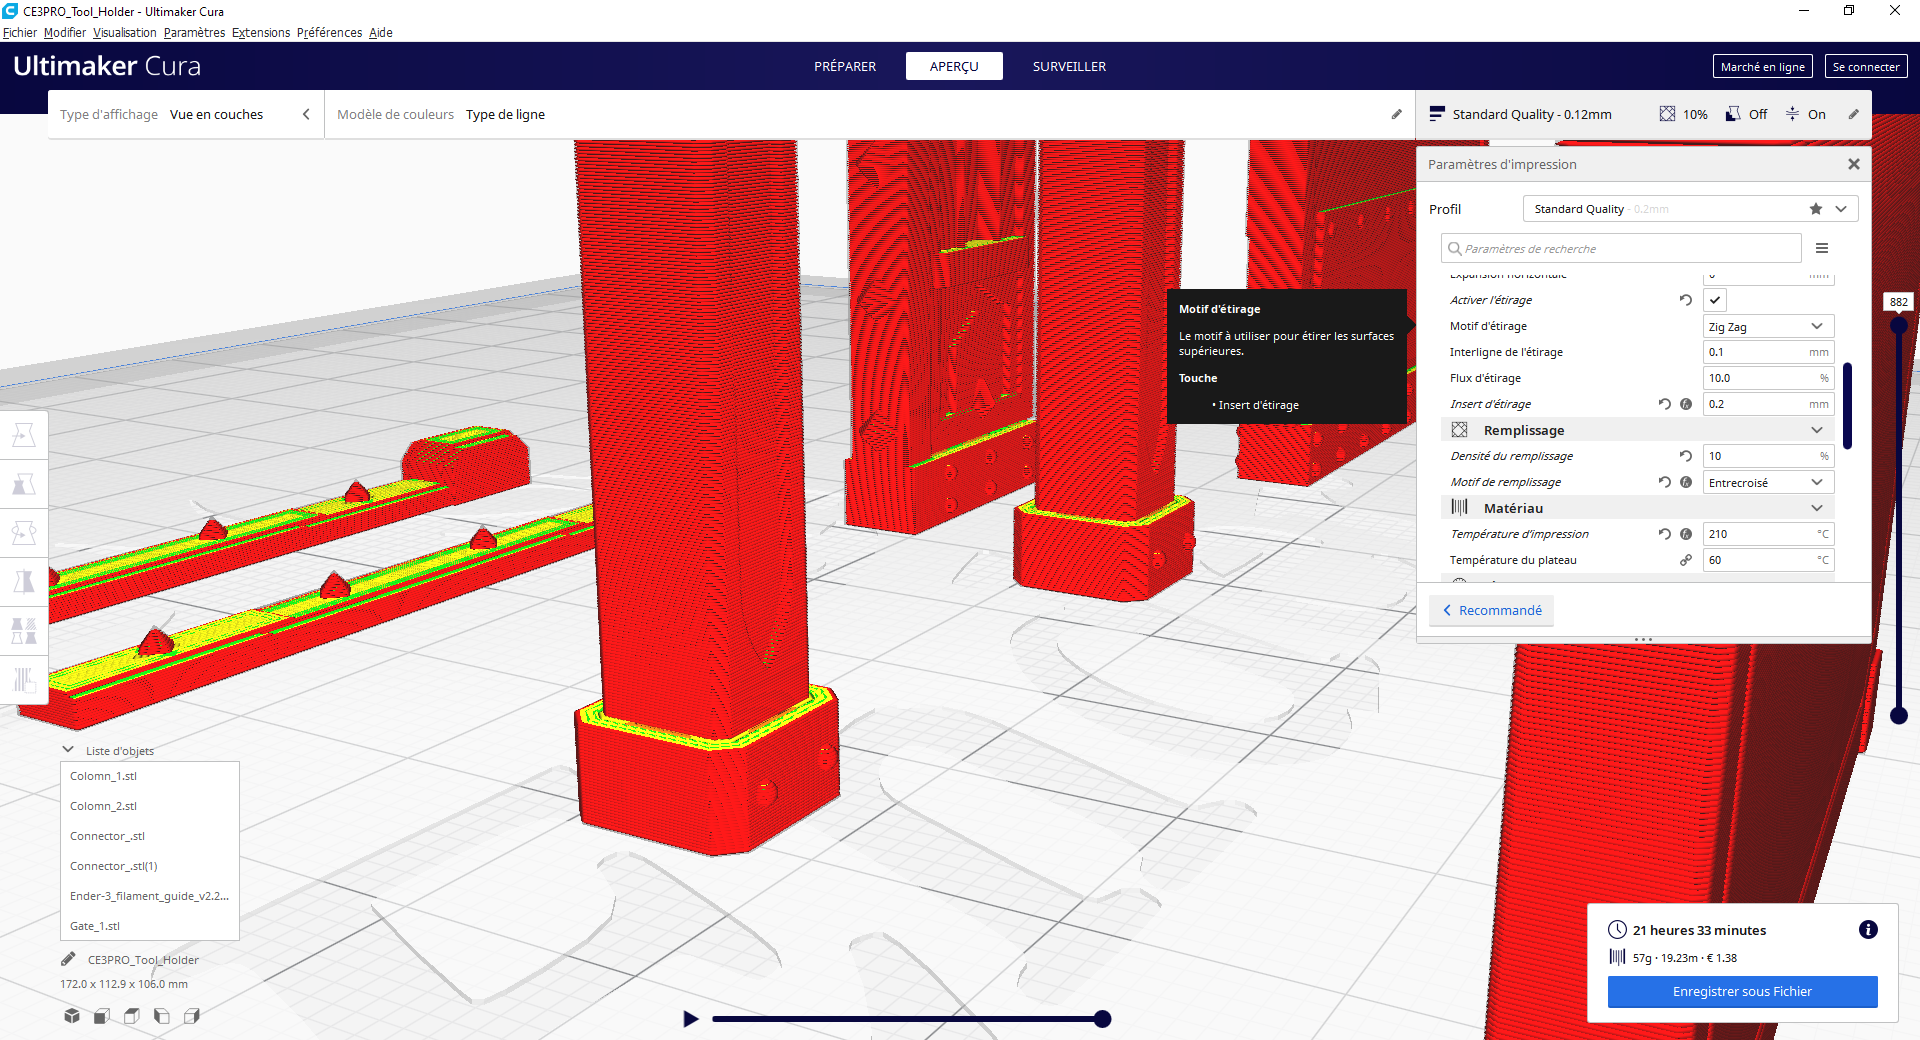Rename project via pencil icon near CE3PRO_Tool_Holder
Image resolution: width=1920 pixels, height=1040 pixels.
(x=69, y=959)
